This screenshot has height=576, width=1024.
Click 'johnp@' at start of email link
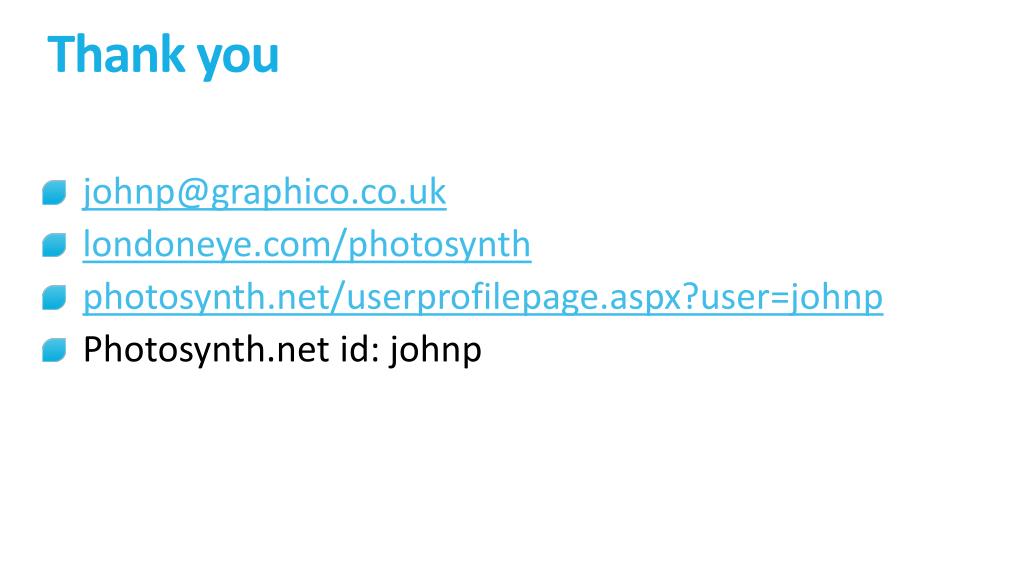(146, 193)
